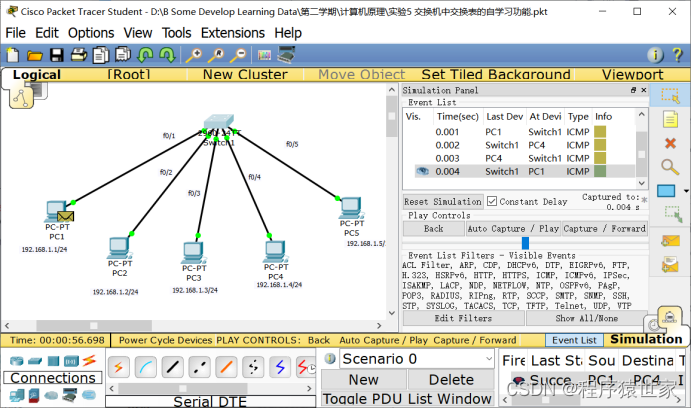Reset zoom with the magnifier R icon
The image size is (692, 408).
216,55
